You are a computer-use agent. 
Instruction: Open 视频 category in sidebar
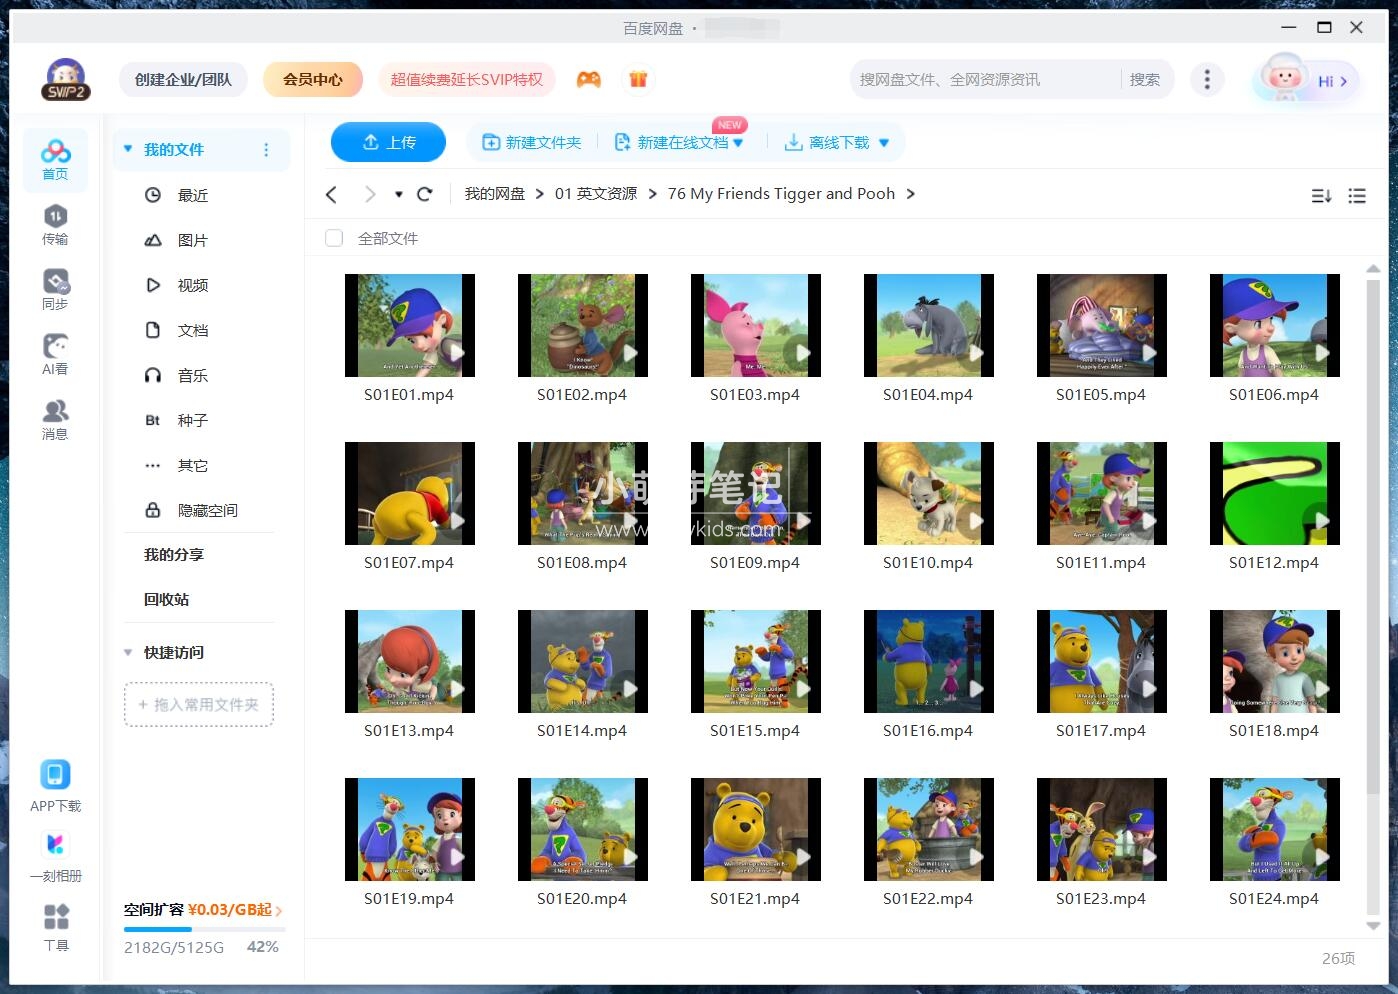(192, 285)
